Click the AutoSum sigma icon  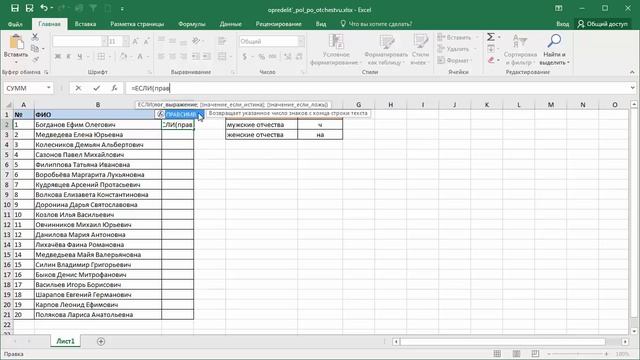[x=490, y=37]
